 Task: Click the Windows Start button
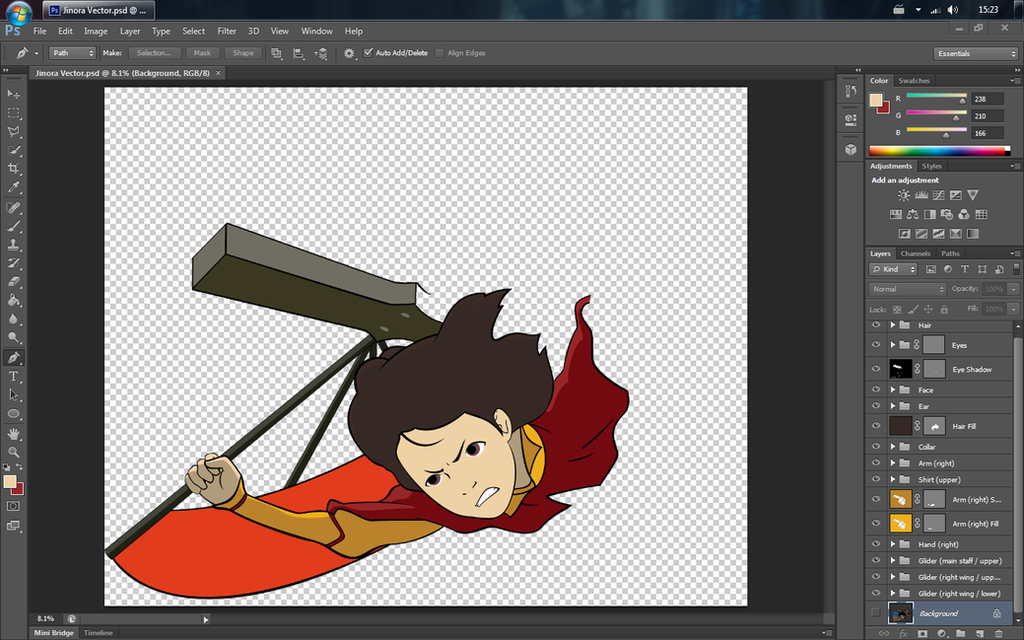[19, 11]
